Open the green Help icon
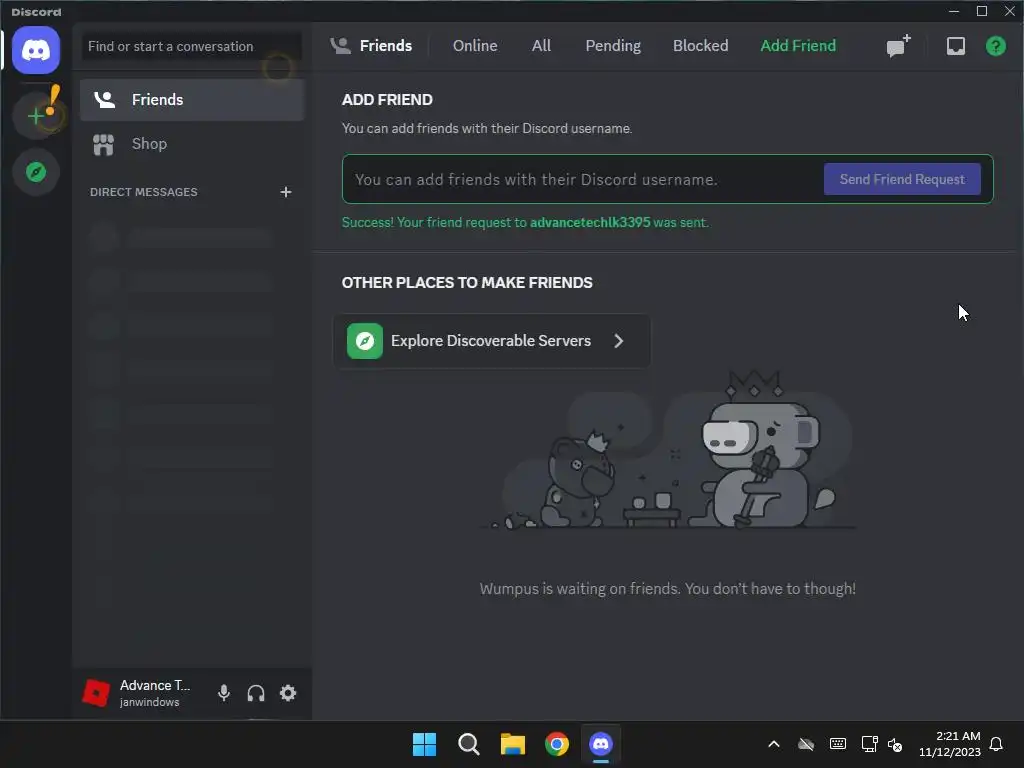The height and width of the screenshot is (768, 1024). [995, 46]
